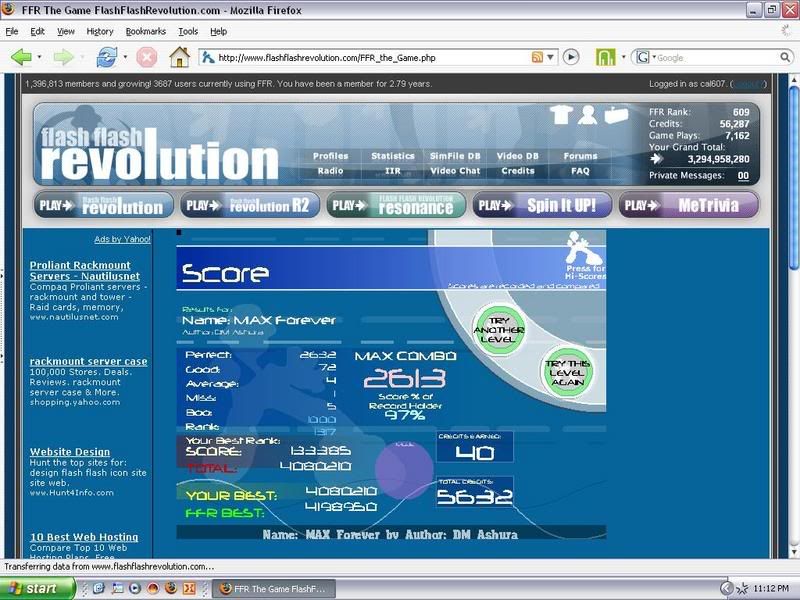Click the RSS feed icon in address bar

(x=537, y=57)
